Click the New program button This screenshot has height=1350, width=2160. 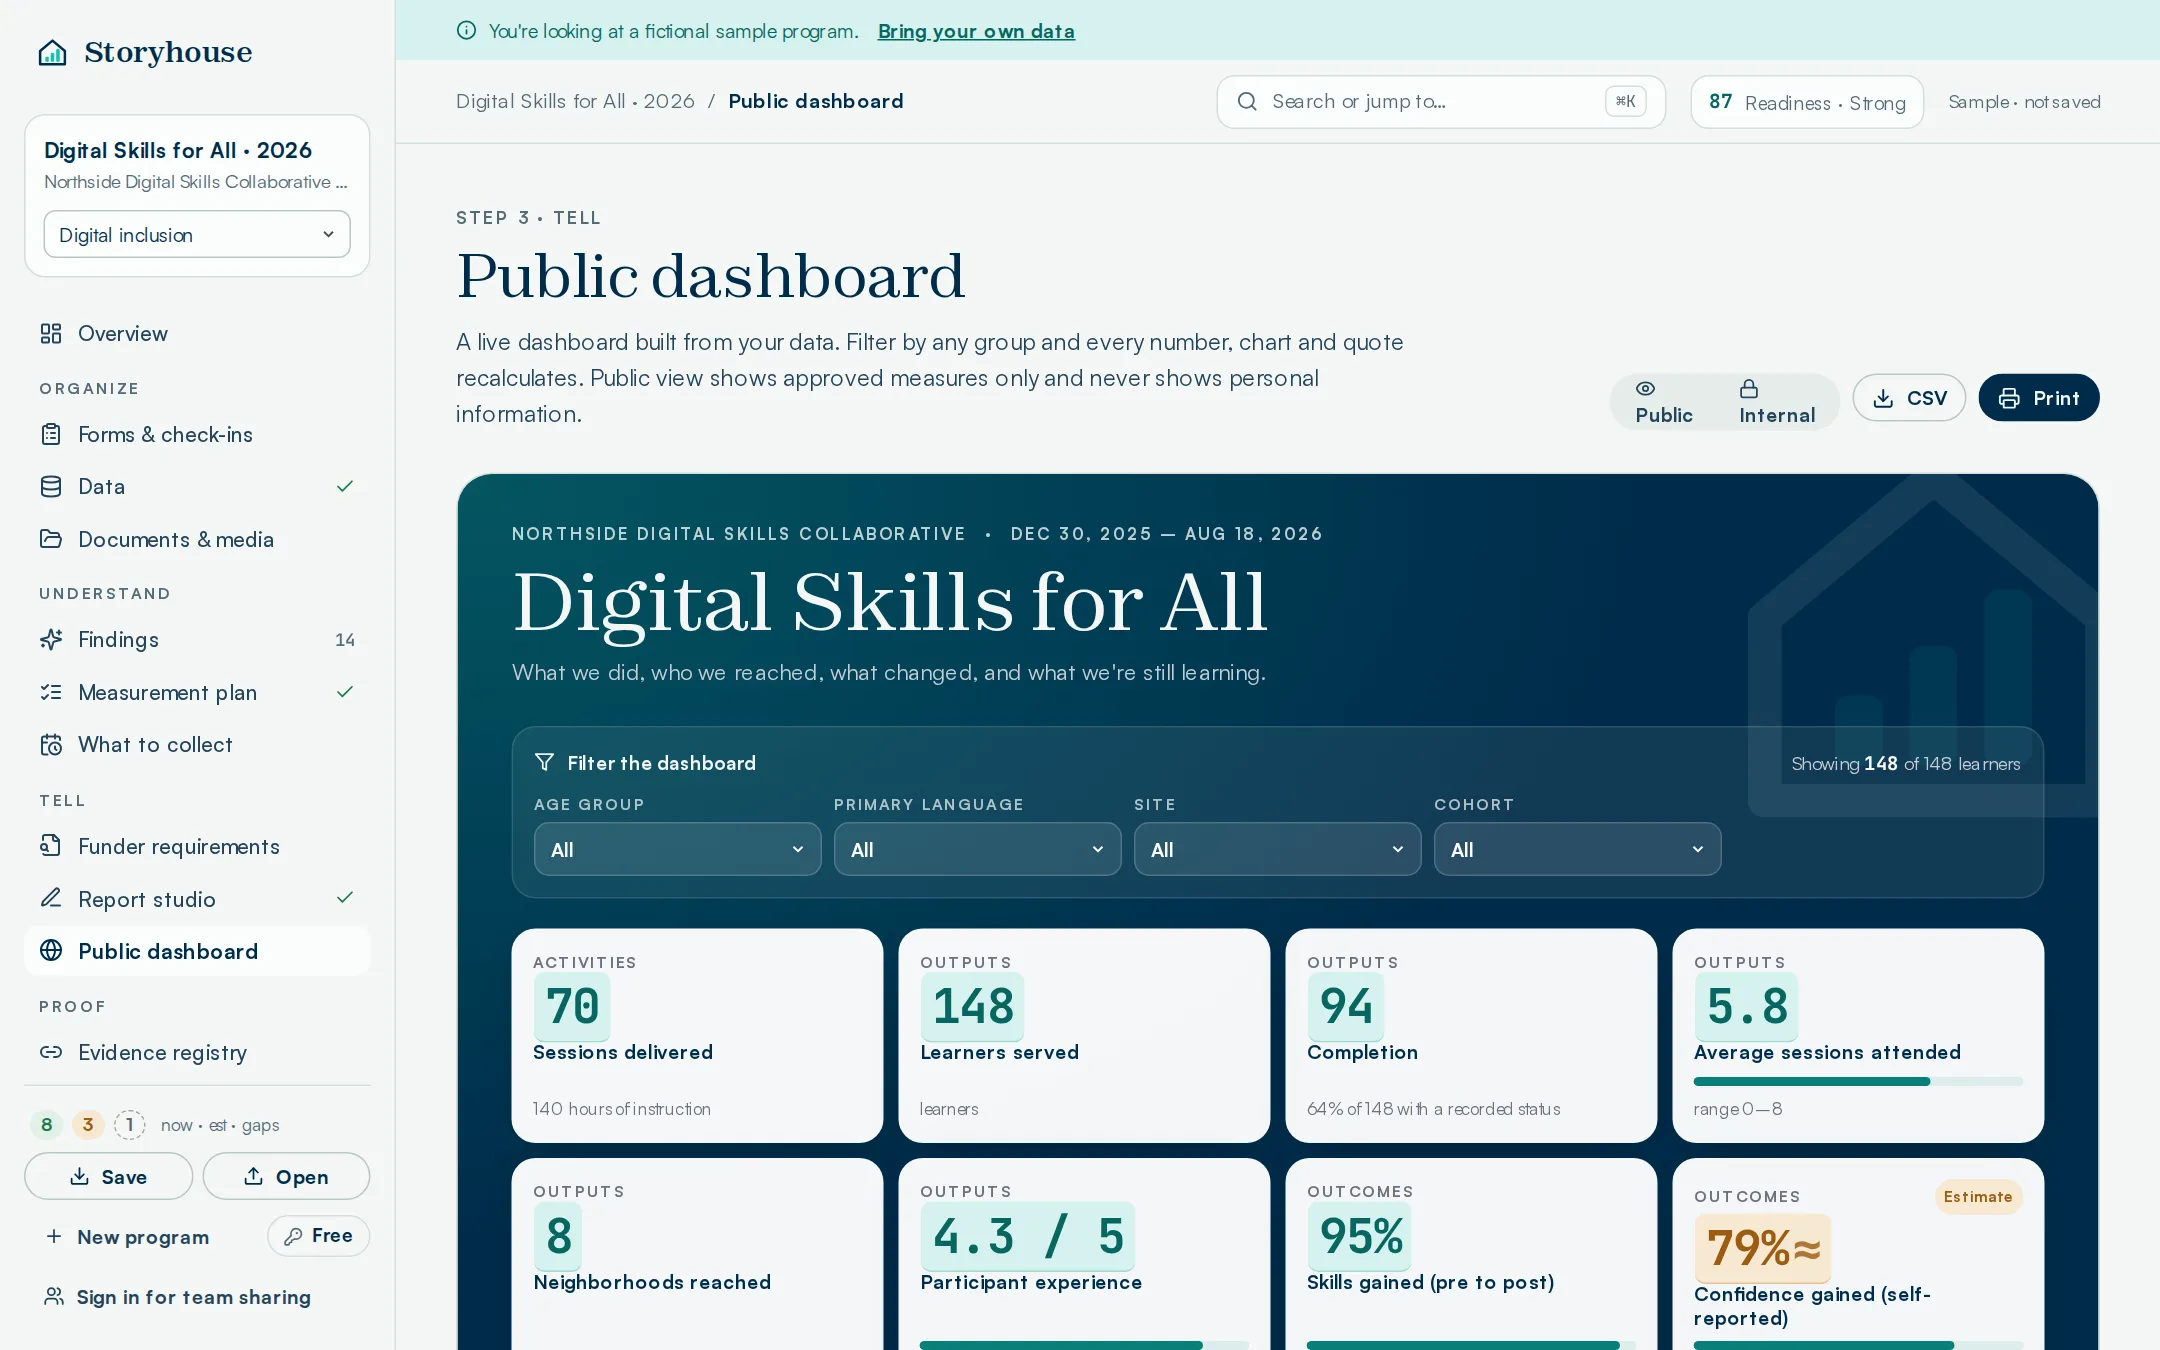127,1237
